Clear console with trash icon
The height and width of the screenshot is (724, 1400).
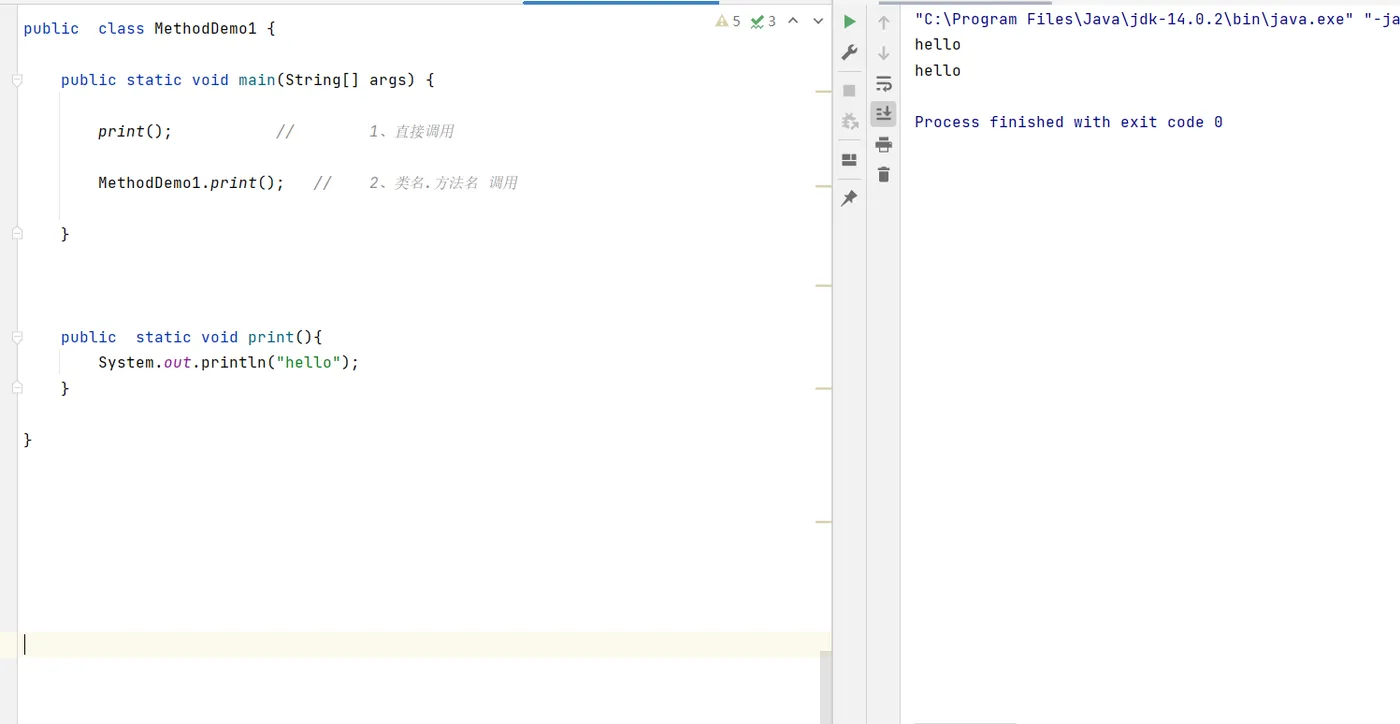coord(883,175)
